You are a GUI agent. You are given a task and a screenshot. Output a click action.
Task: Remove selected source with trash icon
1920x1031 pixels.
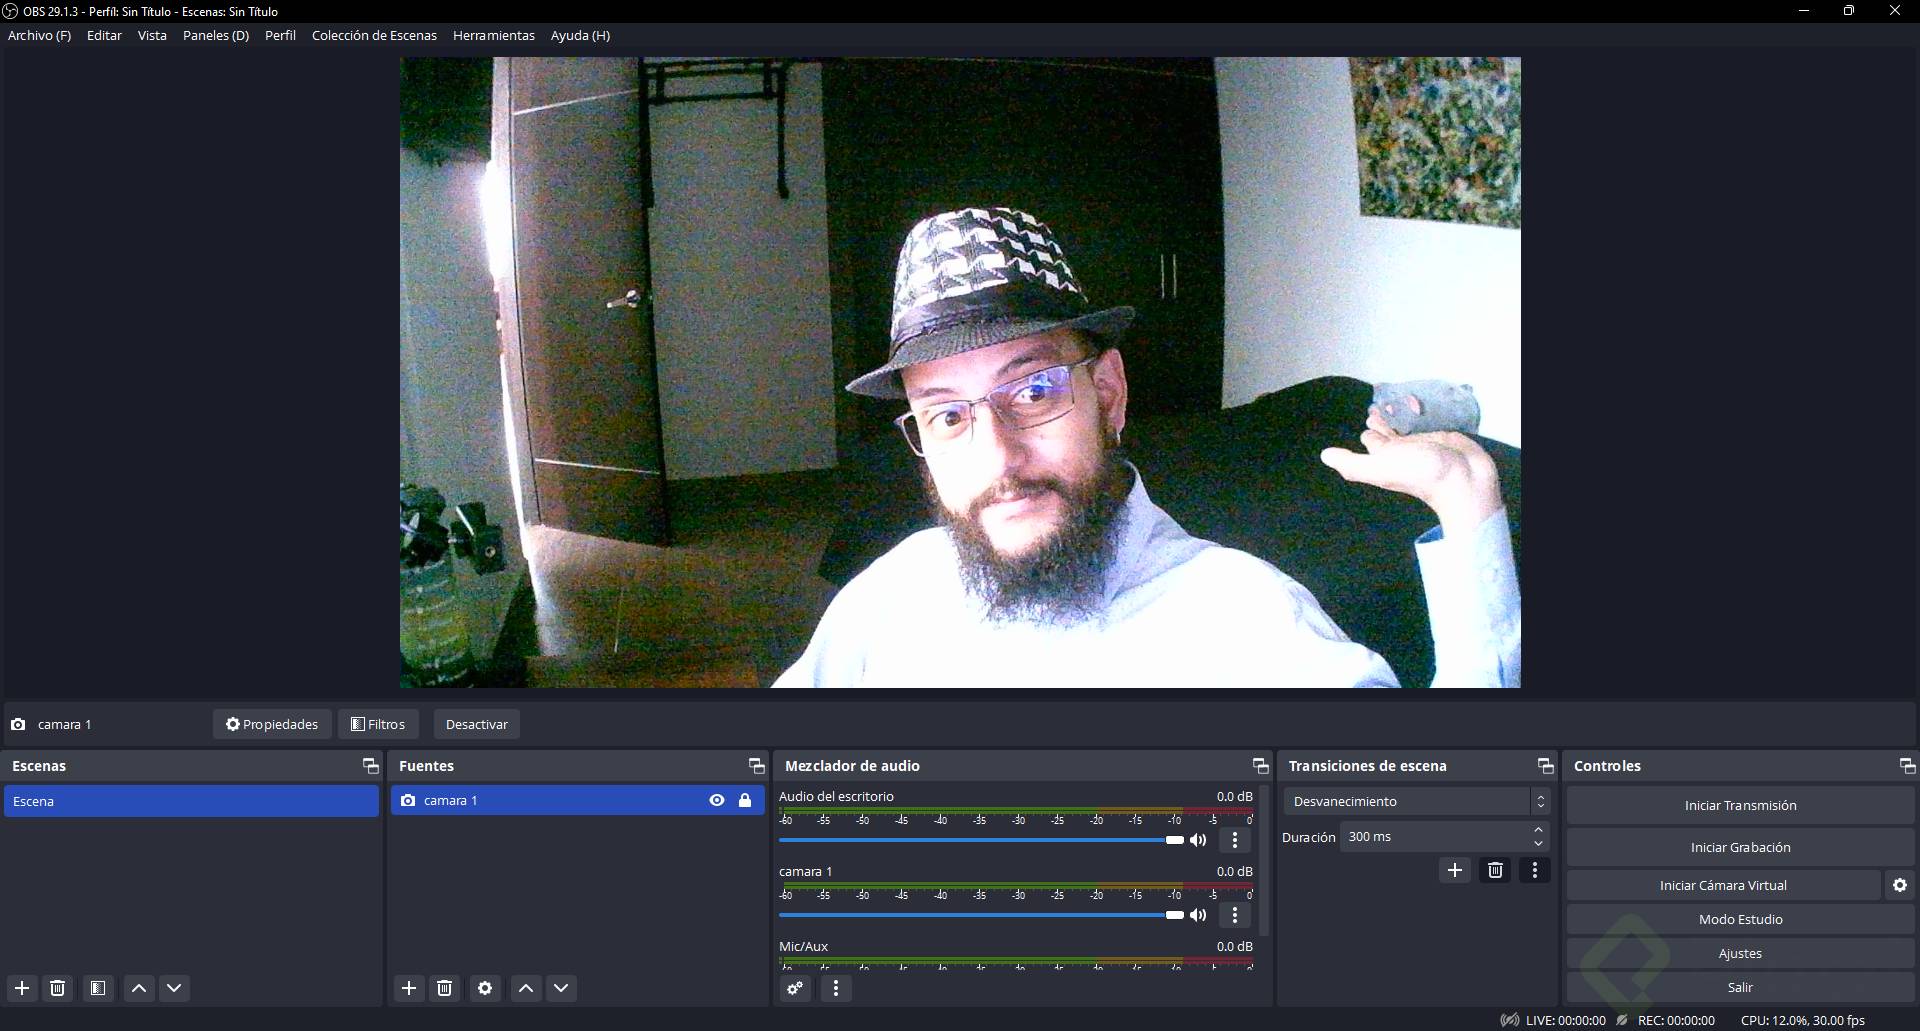click(x=445, y=988)
